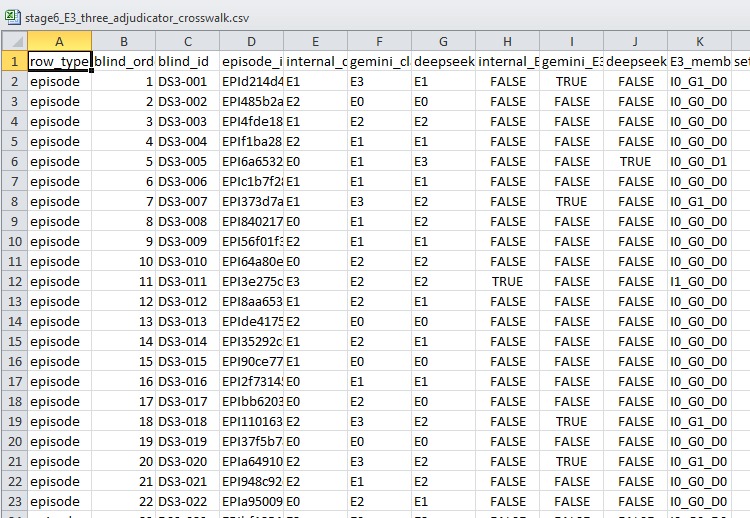Click the I0_G1_D0 cell in row 8
This screenshot has height=518, width=750.
(700, 201)
